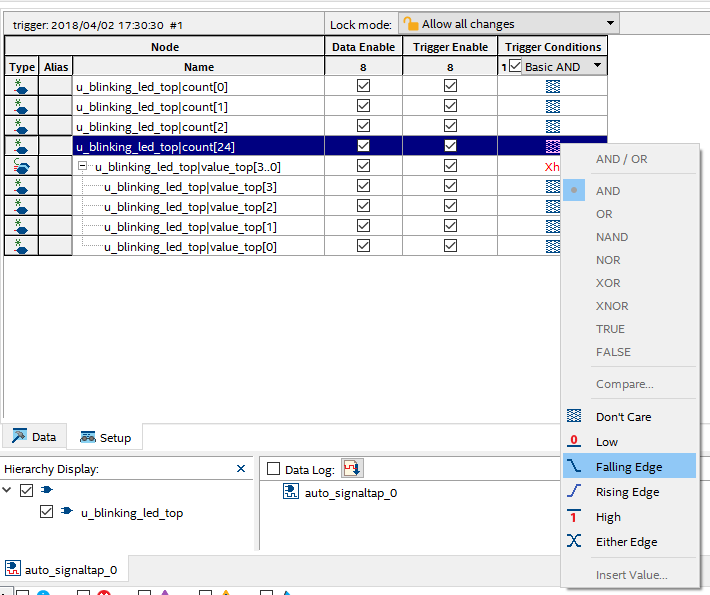Open the Basic AND trigger condition dropdown
Image resolution: width=710 pixels, height=595 pixels.
pos(597,66)
